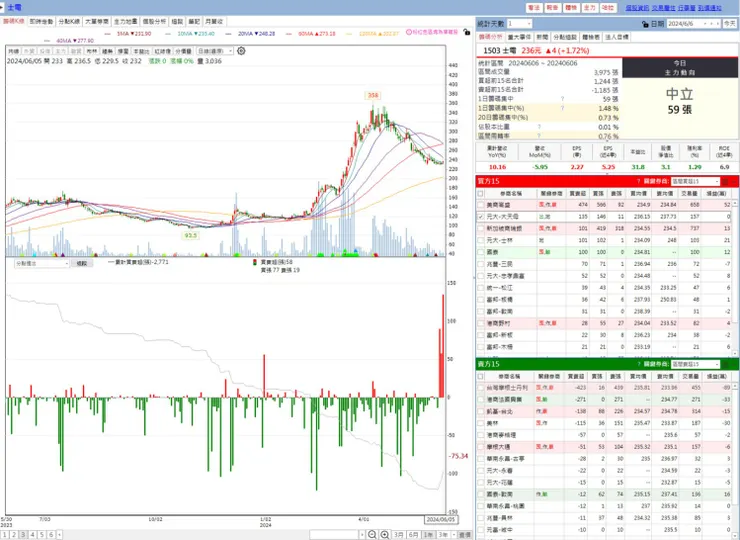Open the 分點進出 dropdown below chart
This screenshot has width=740, height=540.
[42, 263]
